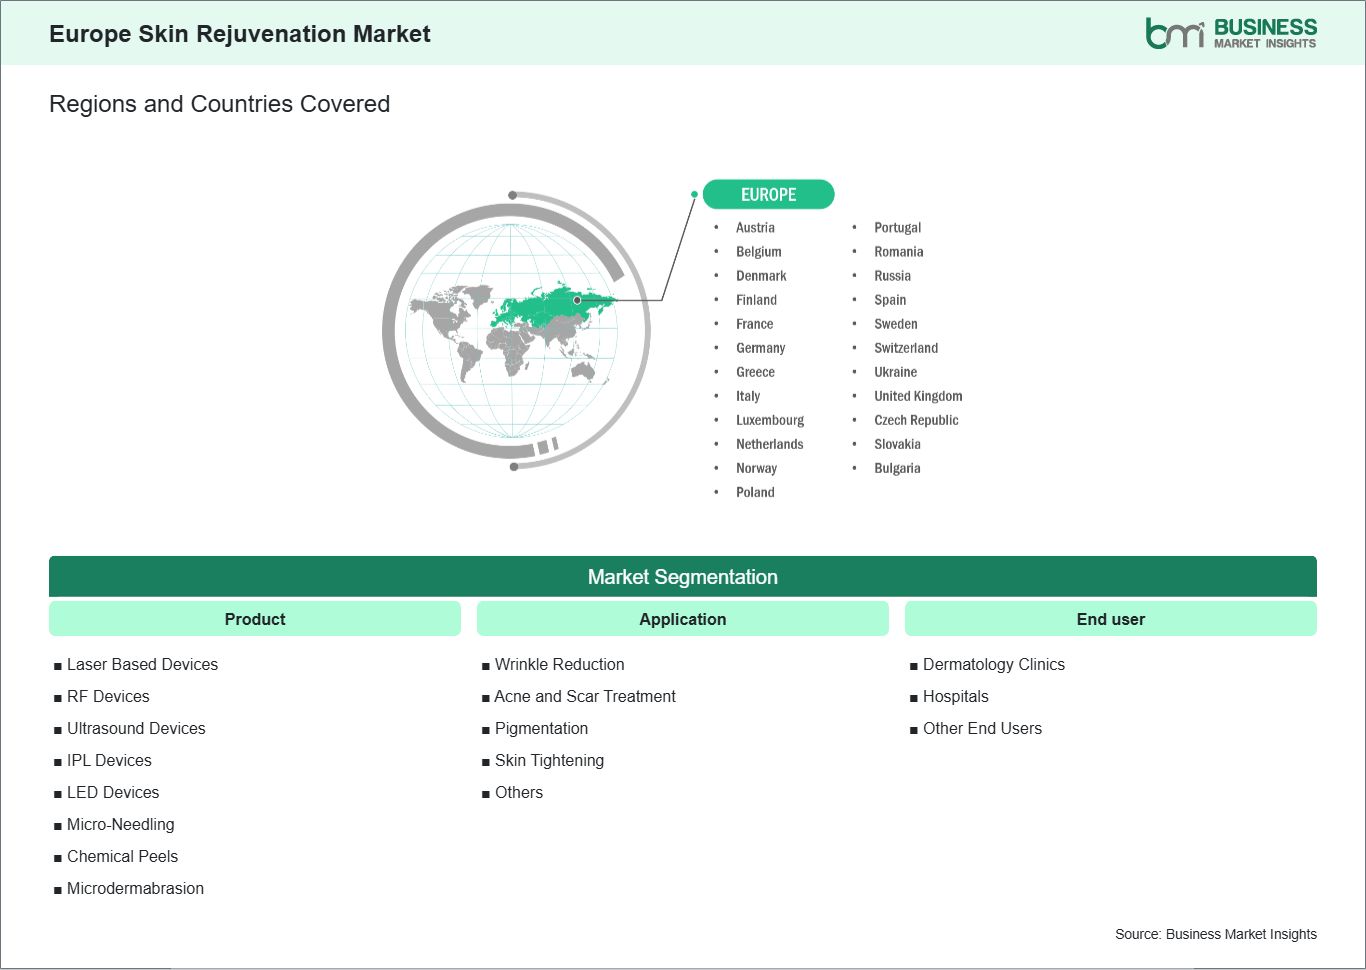Click Bulgaria in the country list
The image size is (1366, 970).
(x=897, y=468)
